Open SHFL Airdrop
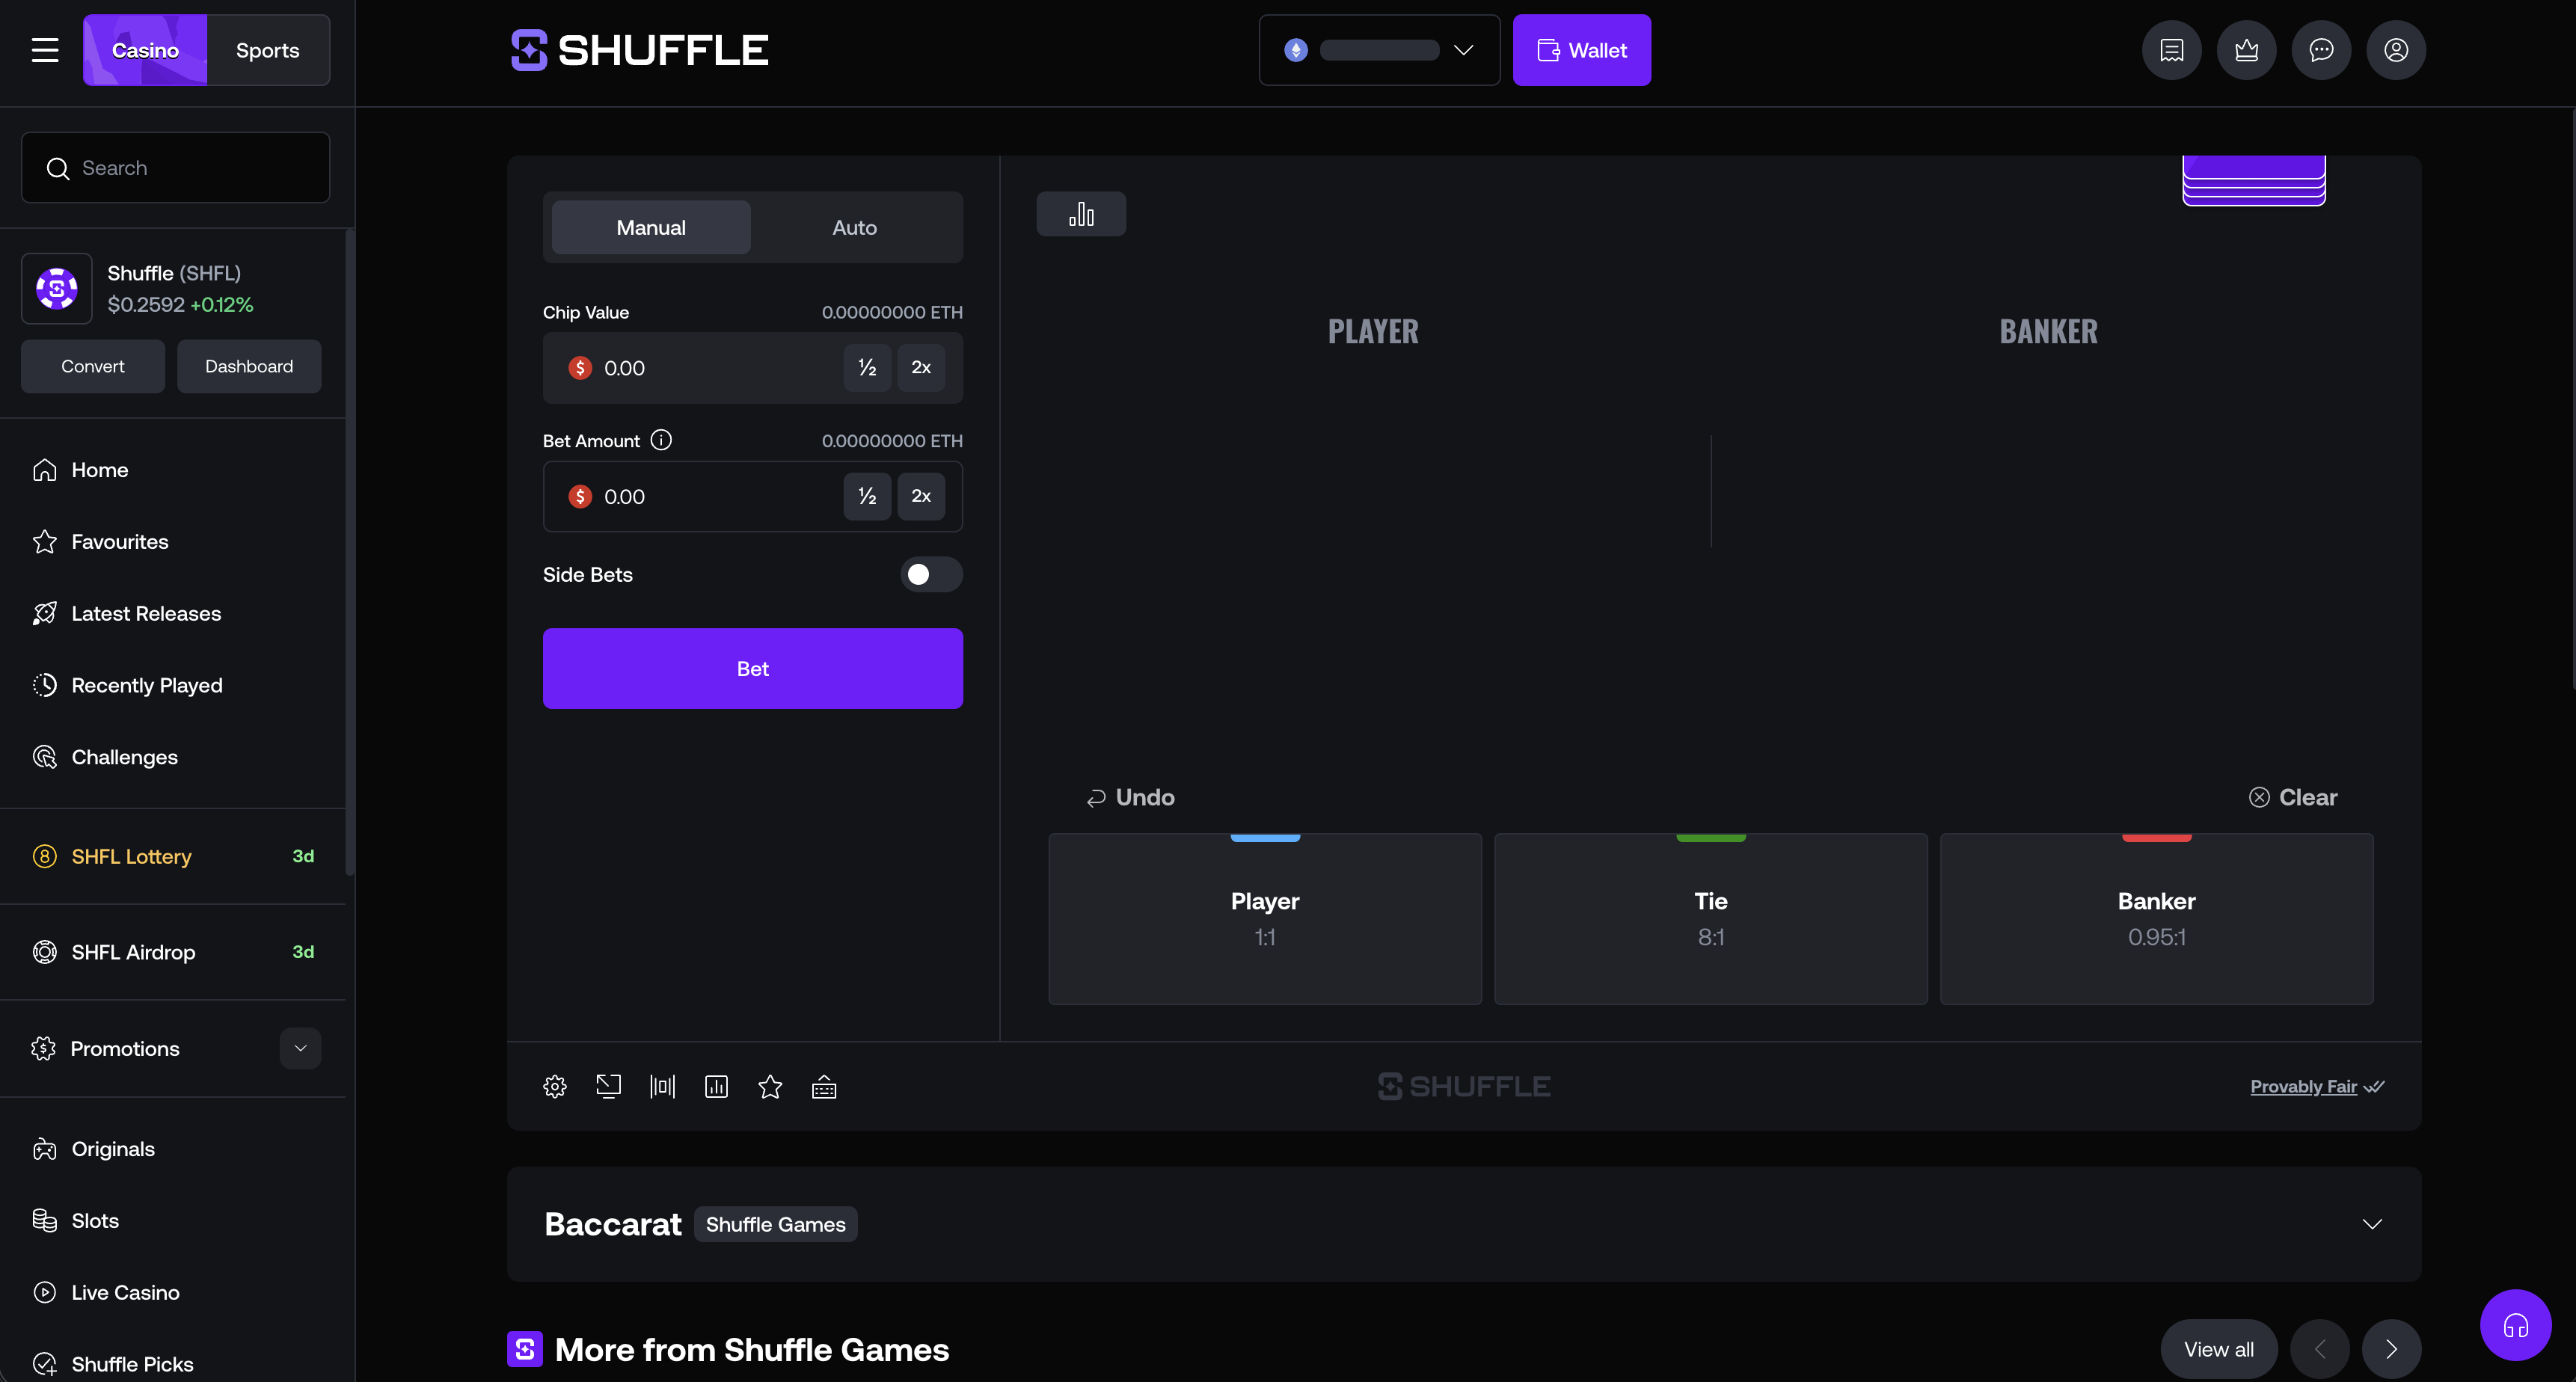Image resolution: width=2576 pixels, height=1382 pixels. click(173, 952)
